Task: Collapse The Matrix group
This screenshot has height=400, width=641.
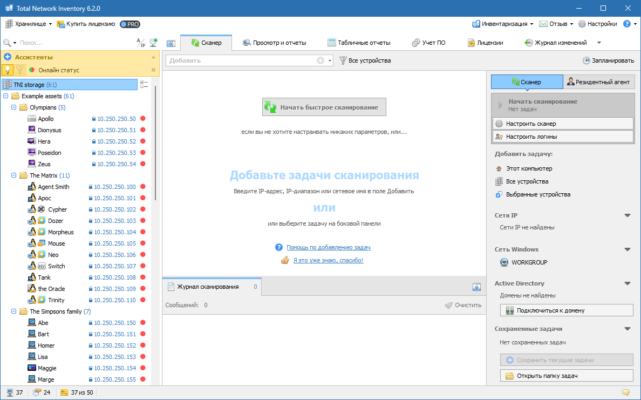Action: [13, 175]
